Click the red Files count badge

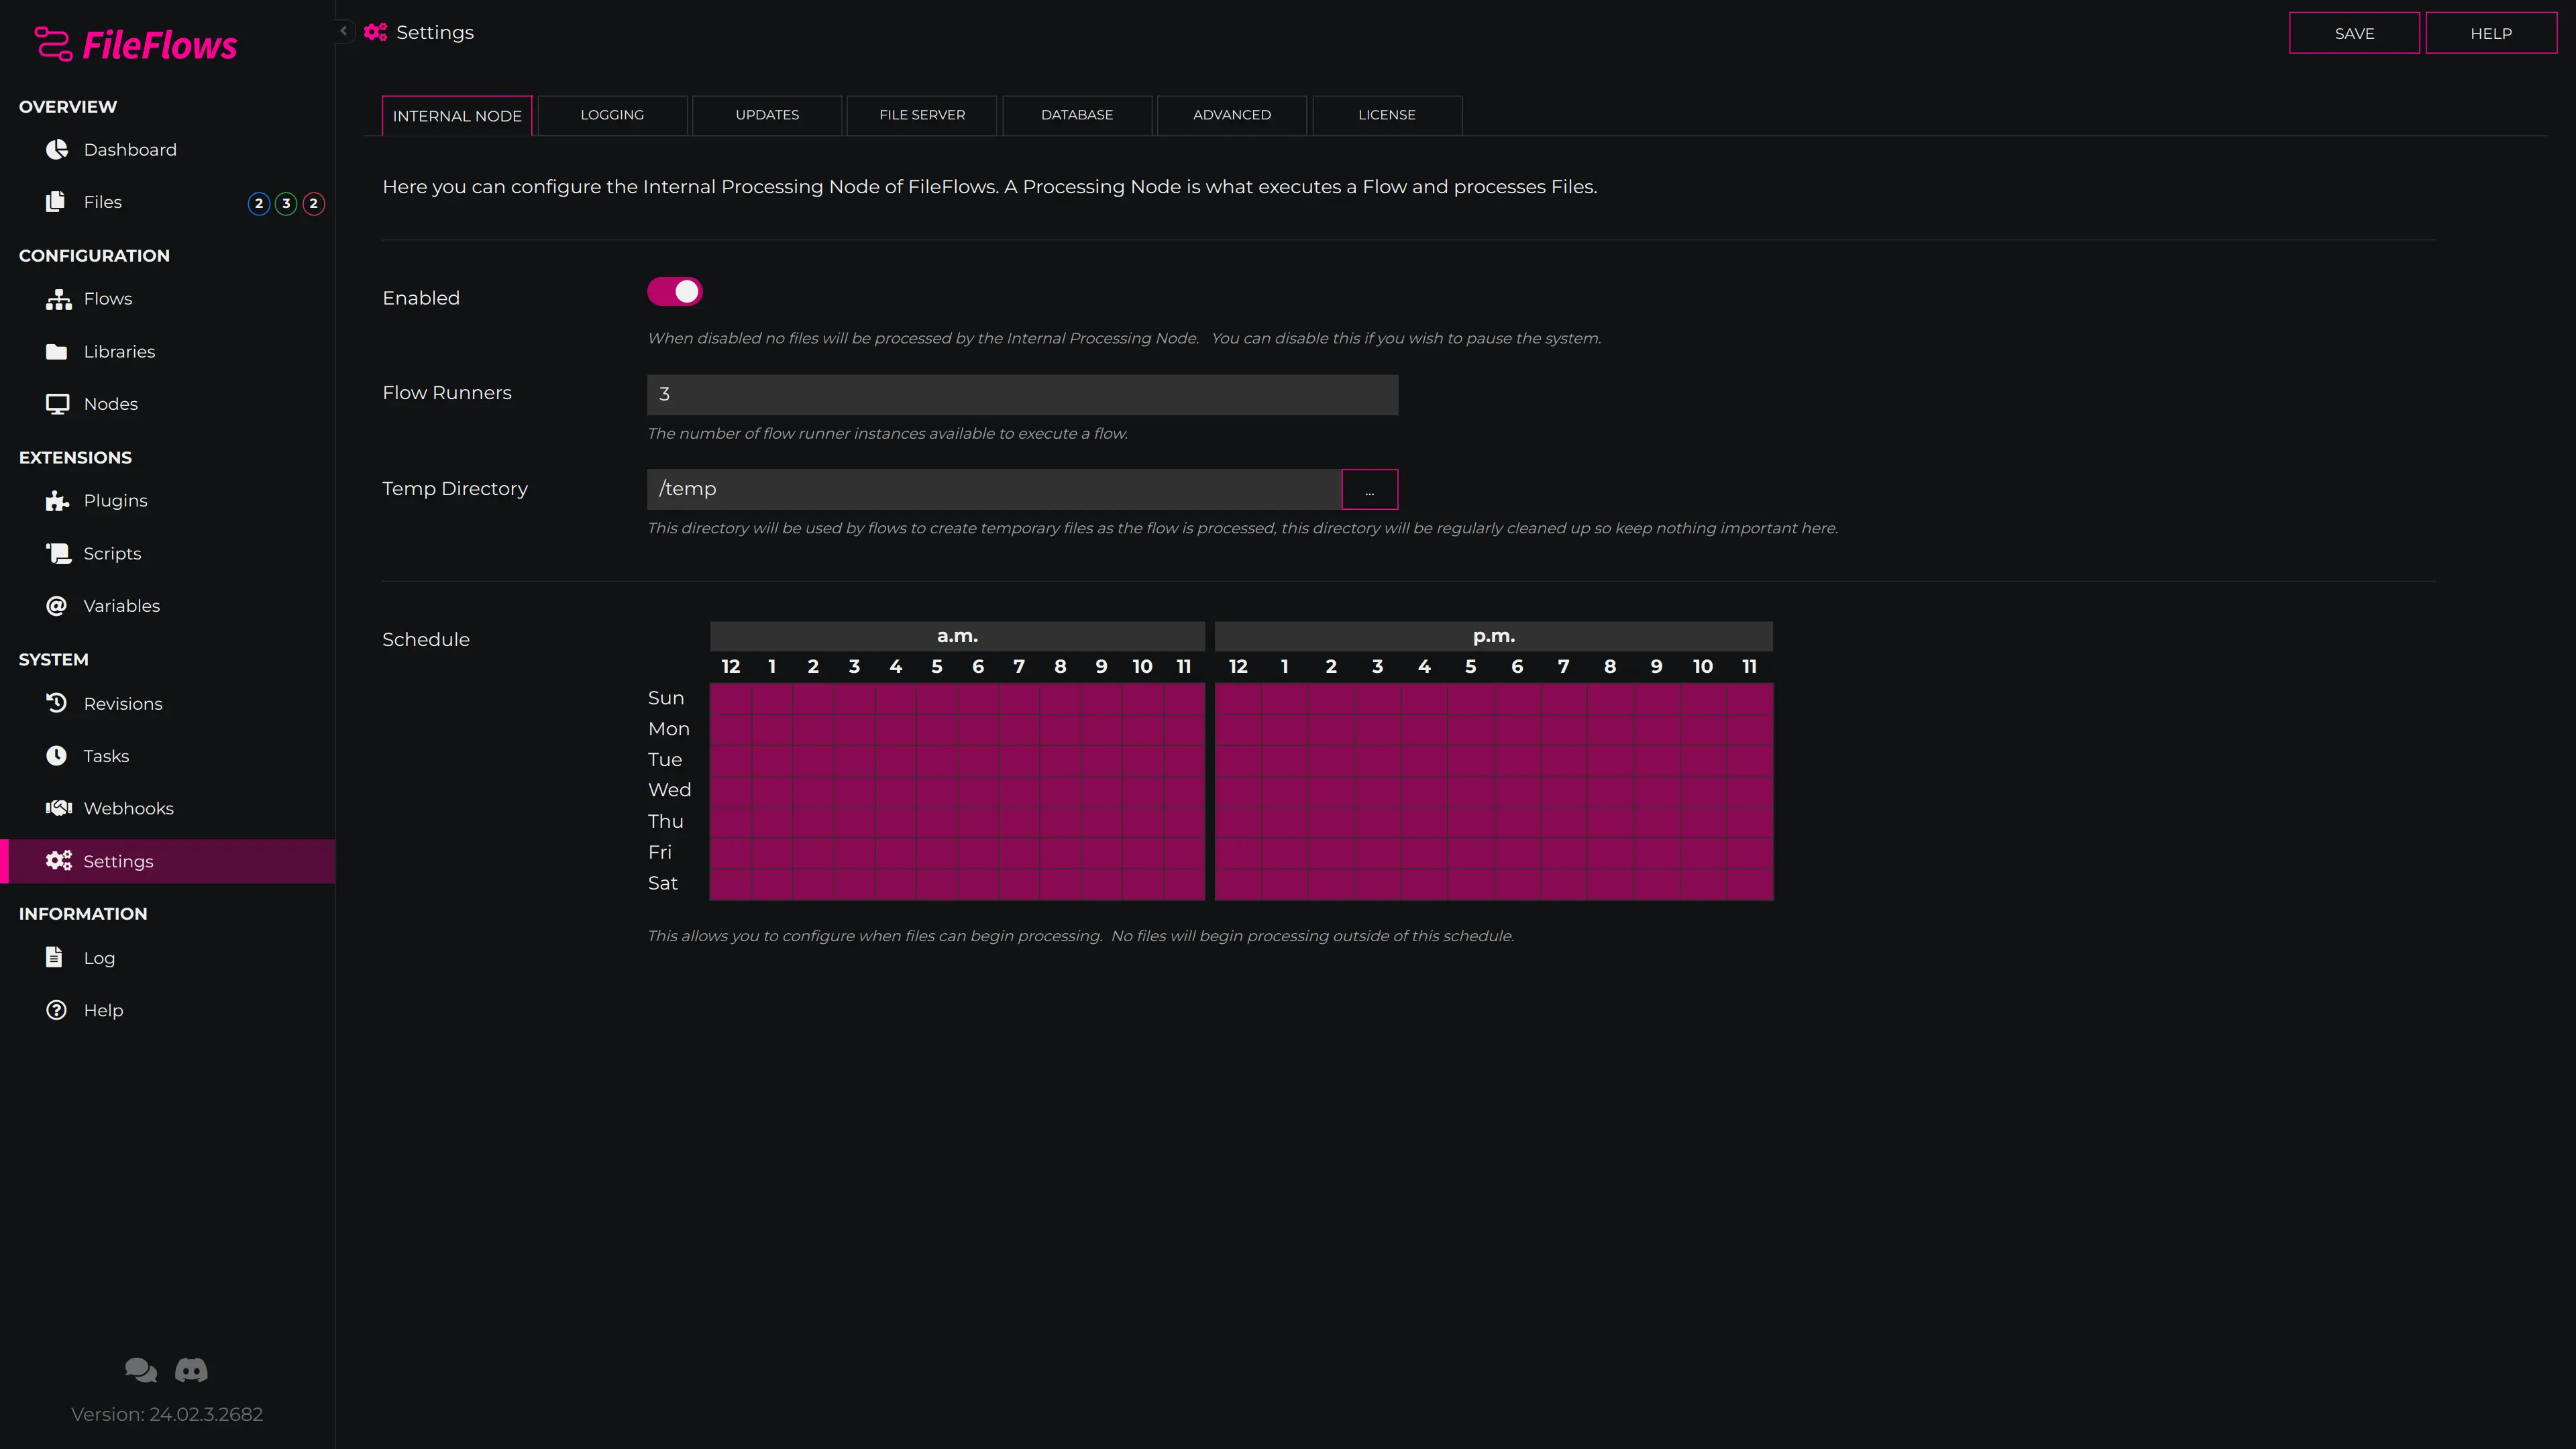point(313,203)
